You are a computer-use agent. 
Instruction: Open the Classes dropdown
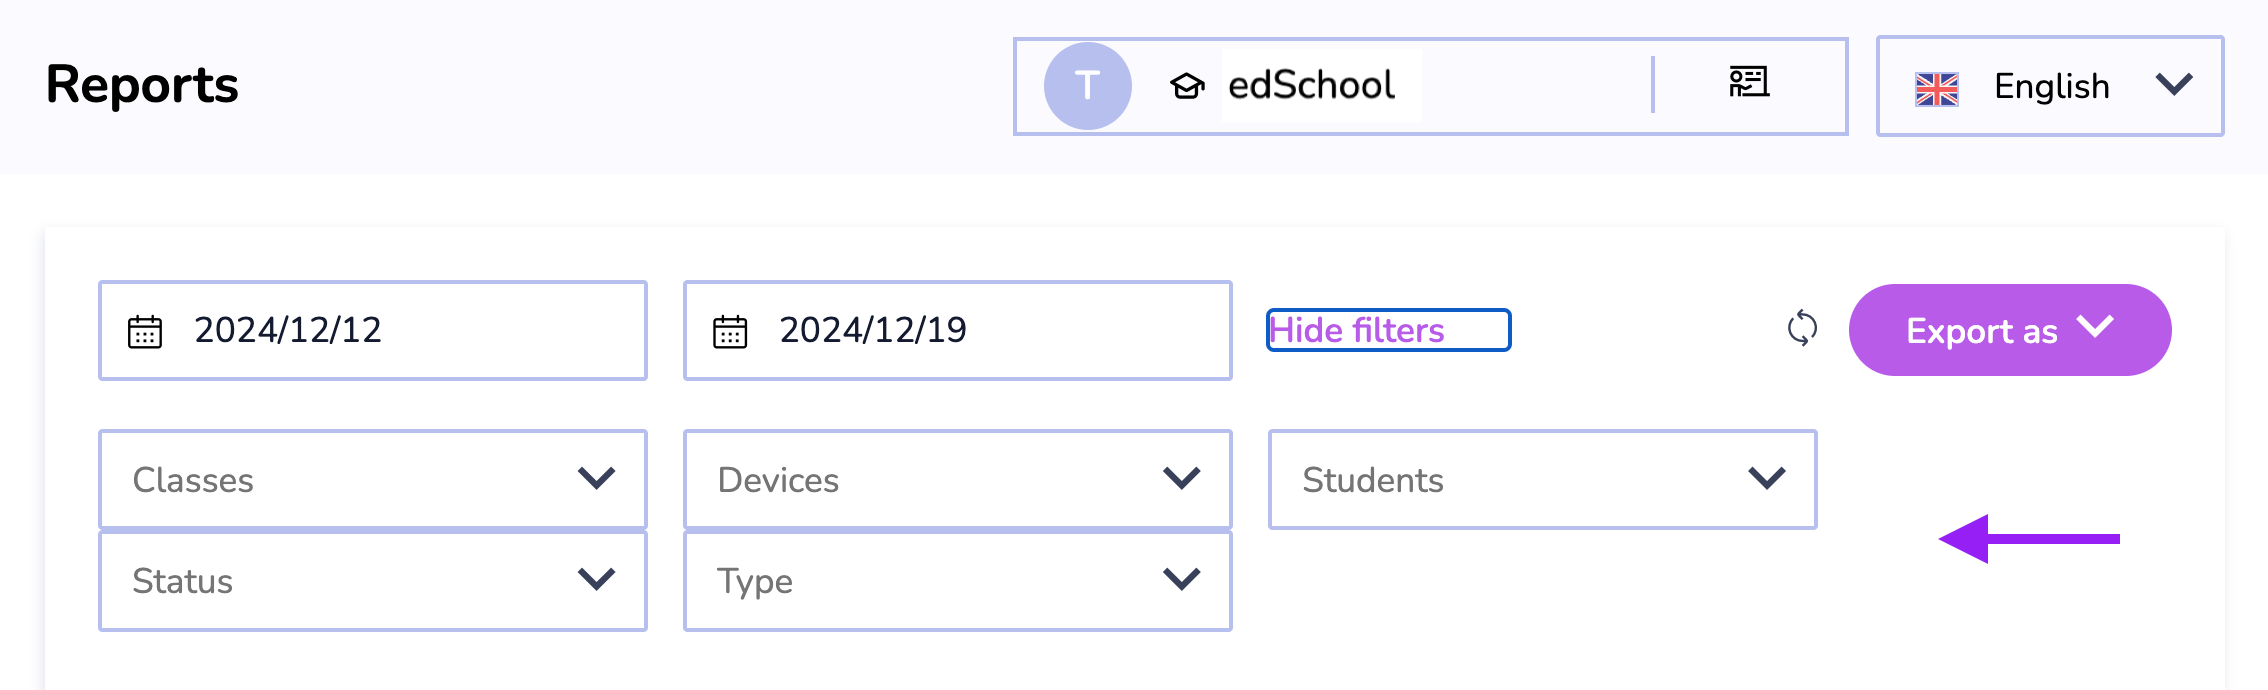coord(373,480)
